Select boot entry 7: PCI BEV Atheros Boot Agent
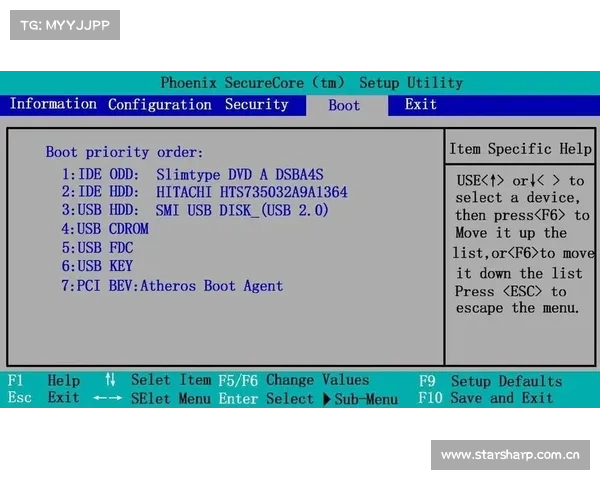Screen dimensions: 600x480 click(172, 286)
